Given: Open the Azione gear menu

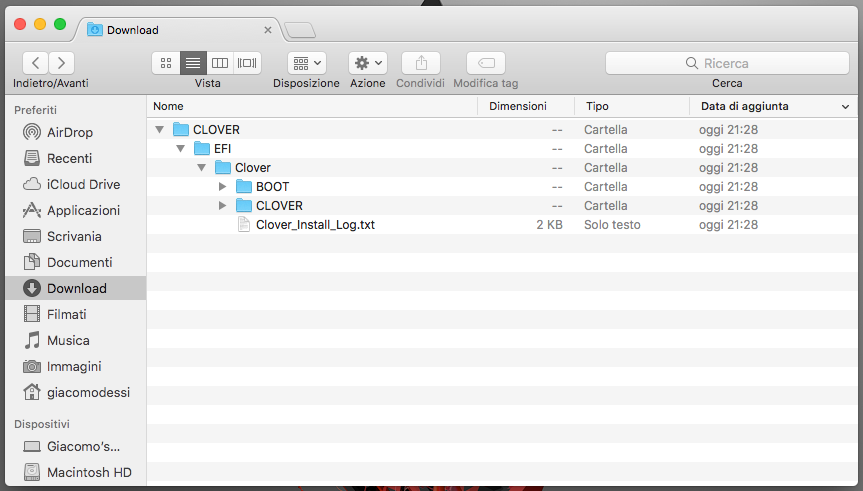Looking at the screenshot, I should click(x=368, y=63).
